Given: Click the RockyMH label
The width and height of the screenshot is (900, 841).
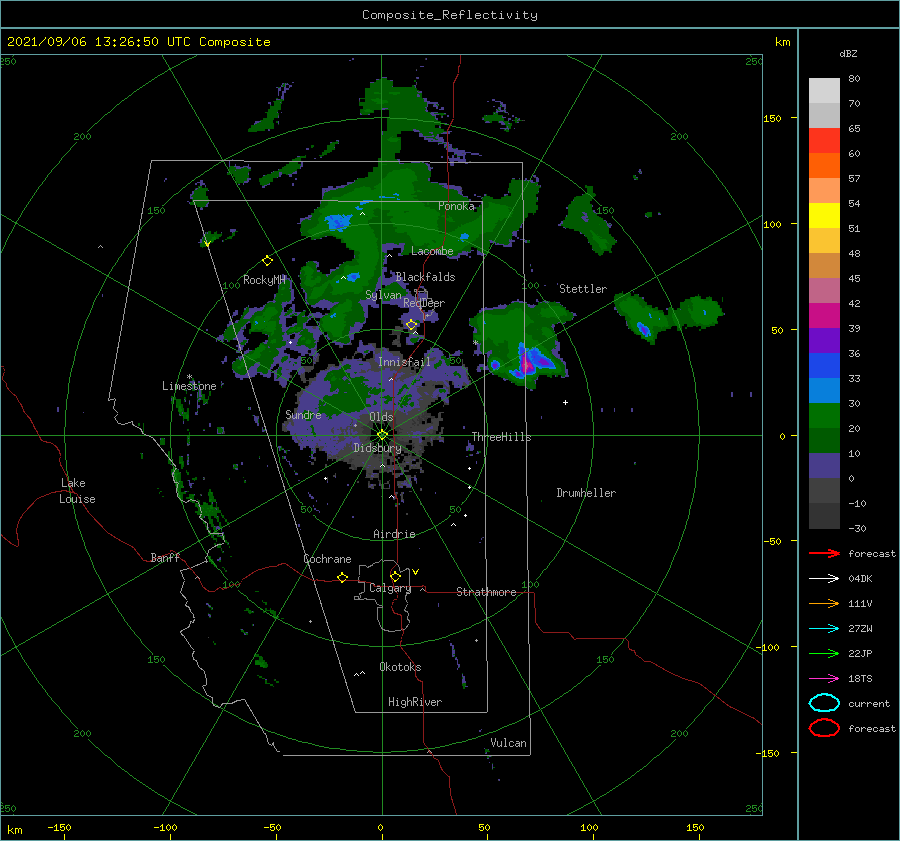Looking at the screenshot, I should [264, 280].
